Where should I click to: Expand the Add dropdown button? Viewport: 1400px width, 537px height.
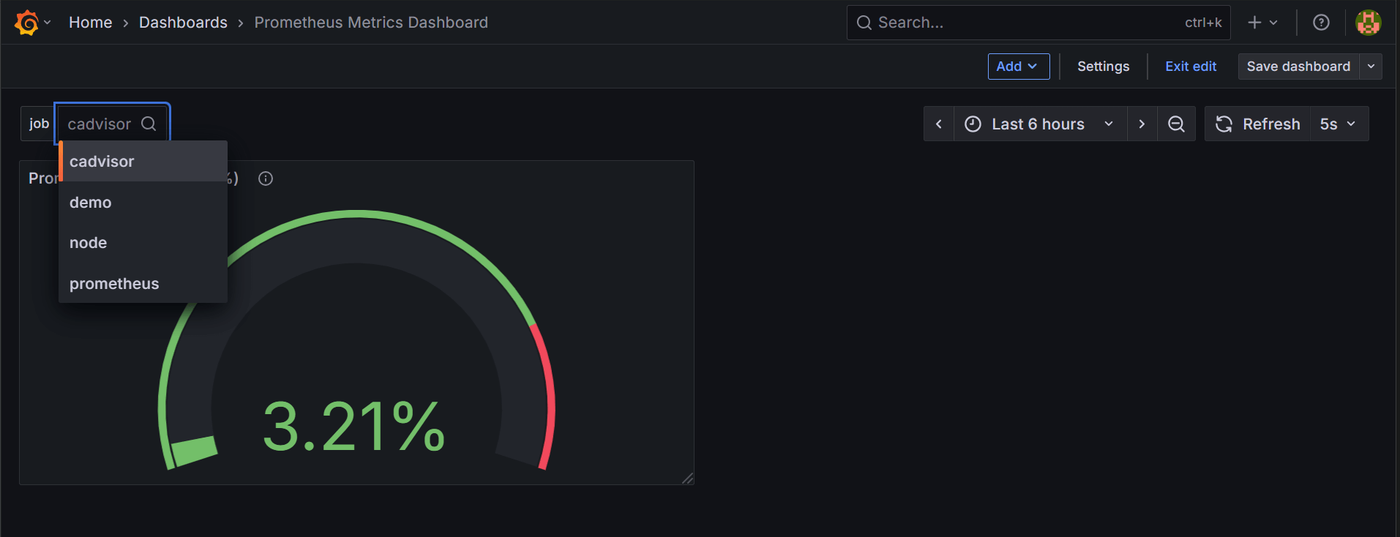(x=1018, y=66)
